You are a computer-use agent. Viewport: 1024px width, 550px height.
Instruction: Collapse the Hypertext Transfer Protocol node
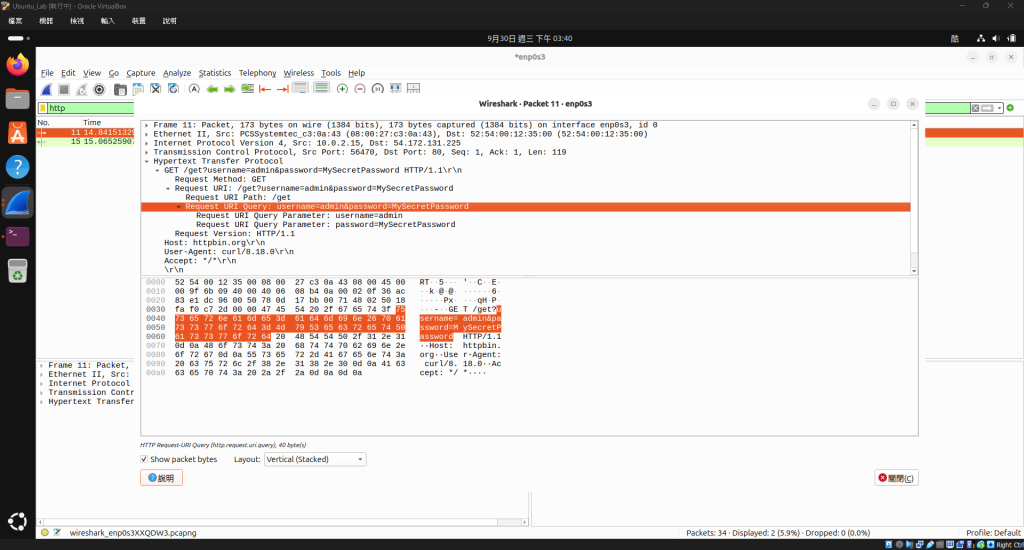(x=146, y=161)
